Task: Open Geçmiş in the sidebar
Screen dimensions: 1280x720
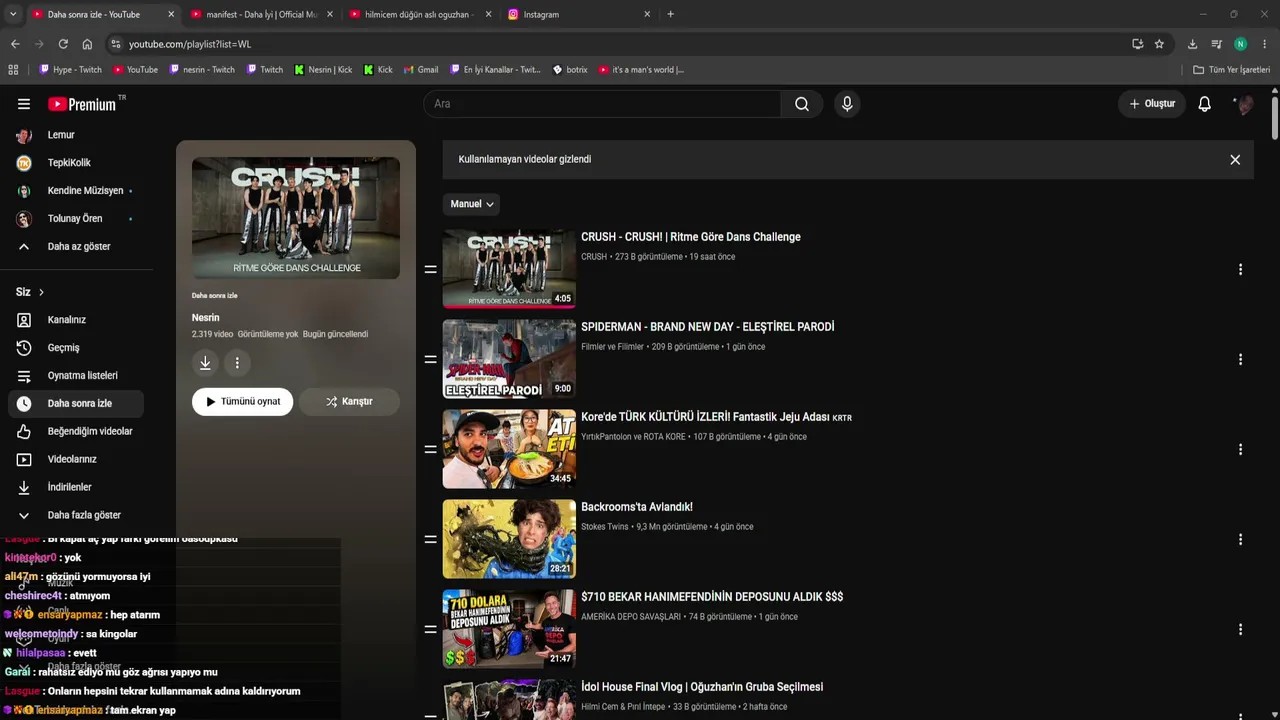Action: coord(76,348)
